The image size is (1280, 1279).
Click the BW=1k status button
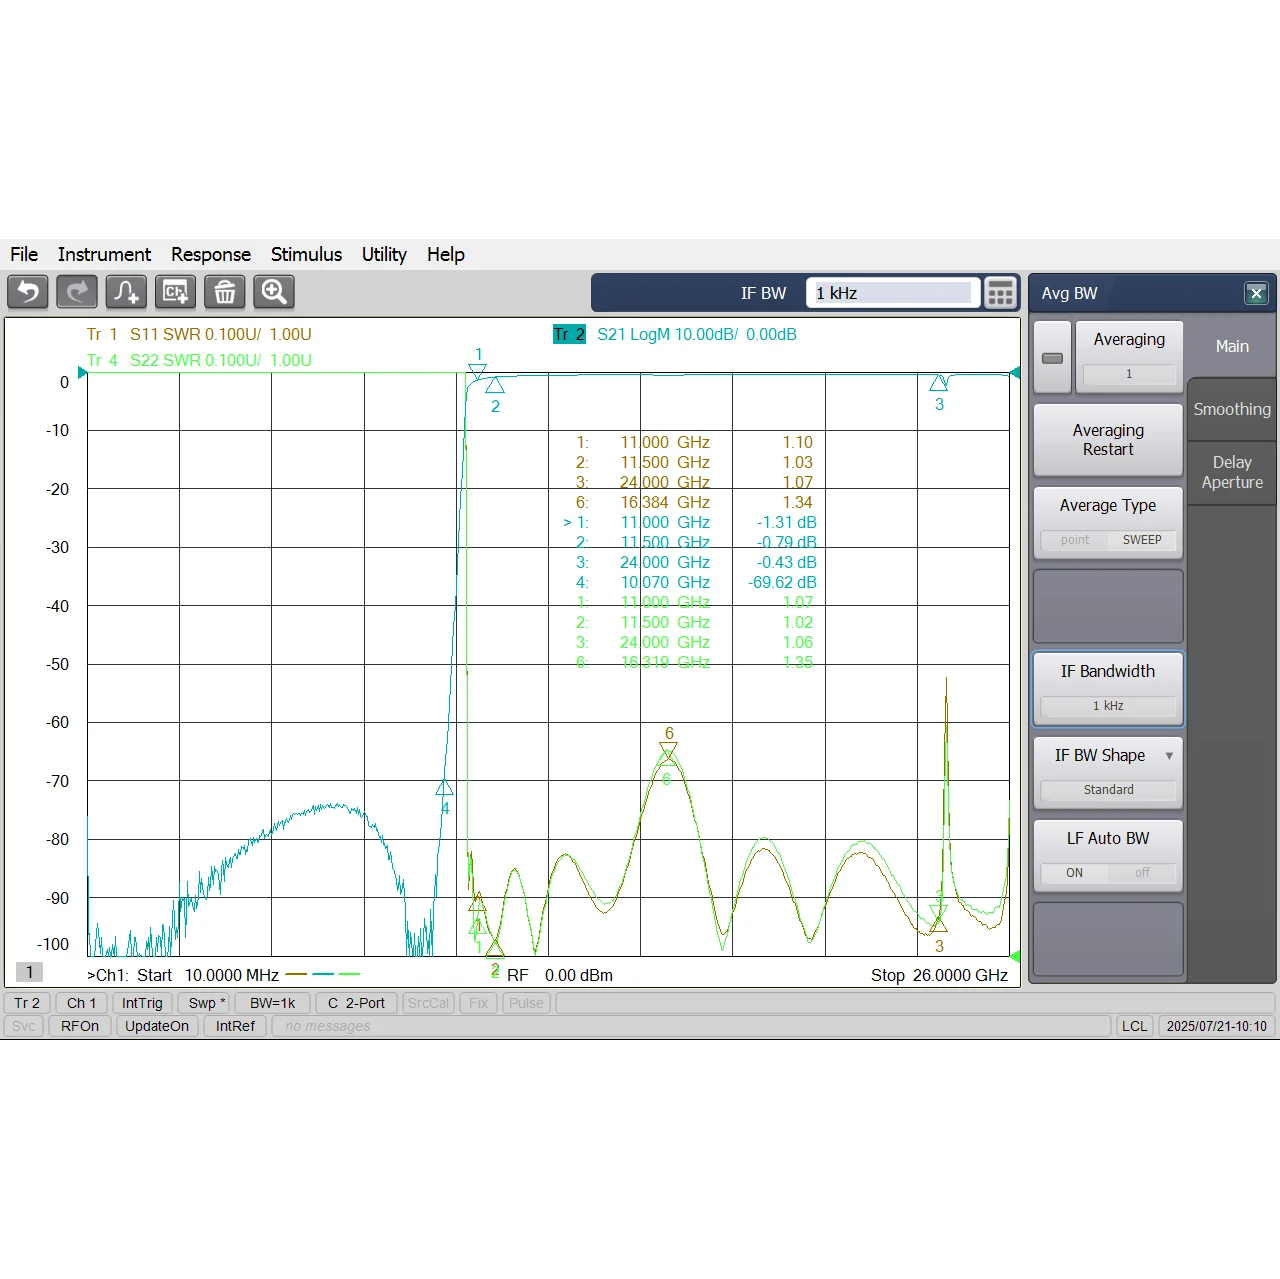(x=273, y=1003)
